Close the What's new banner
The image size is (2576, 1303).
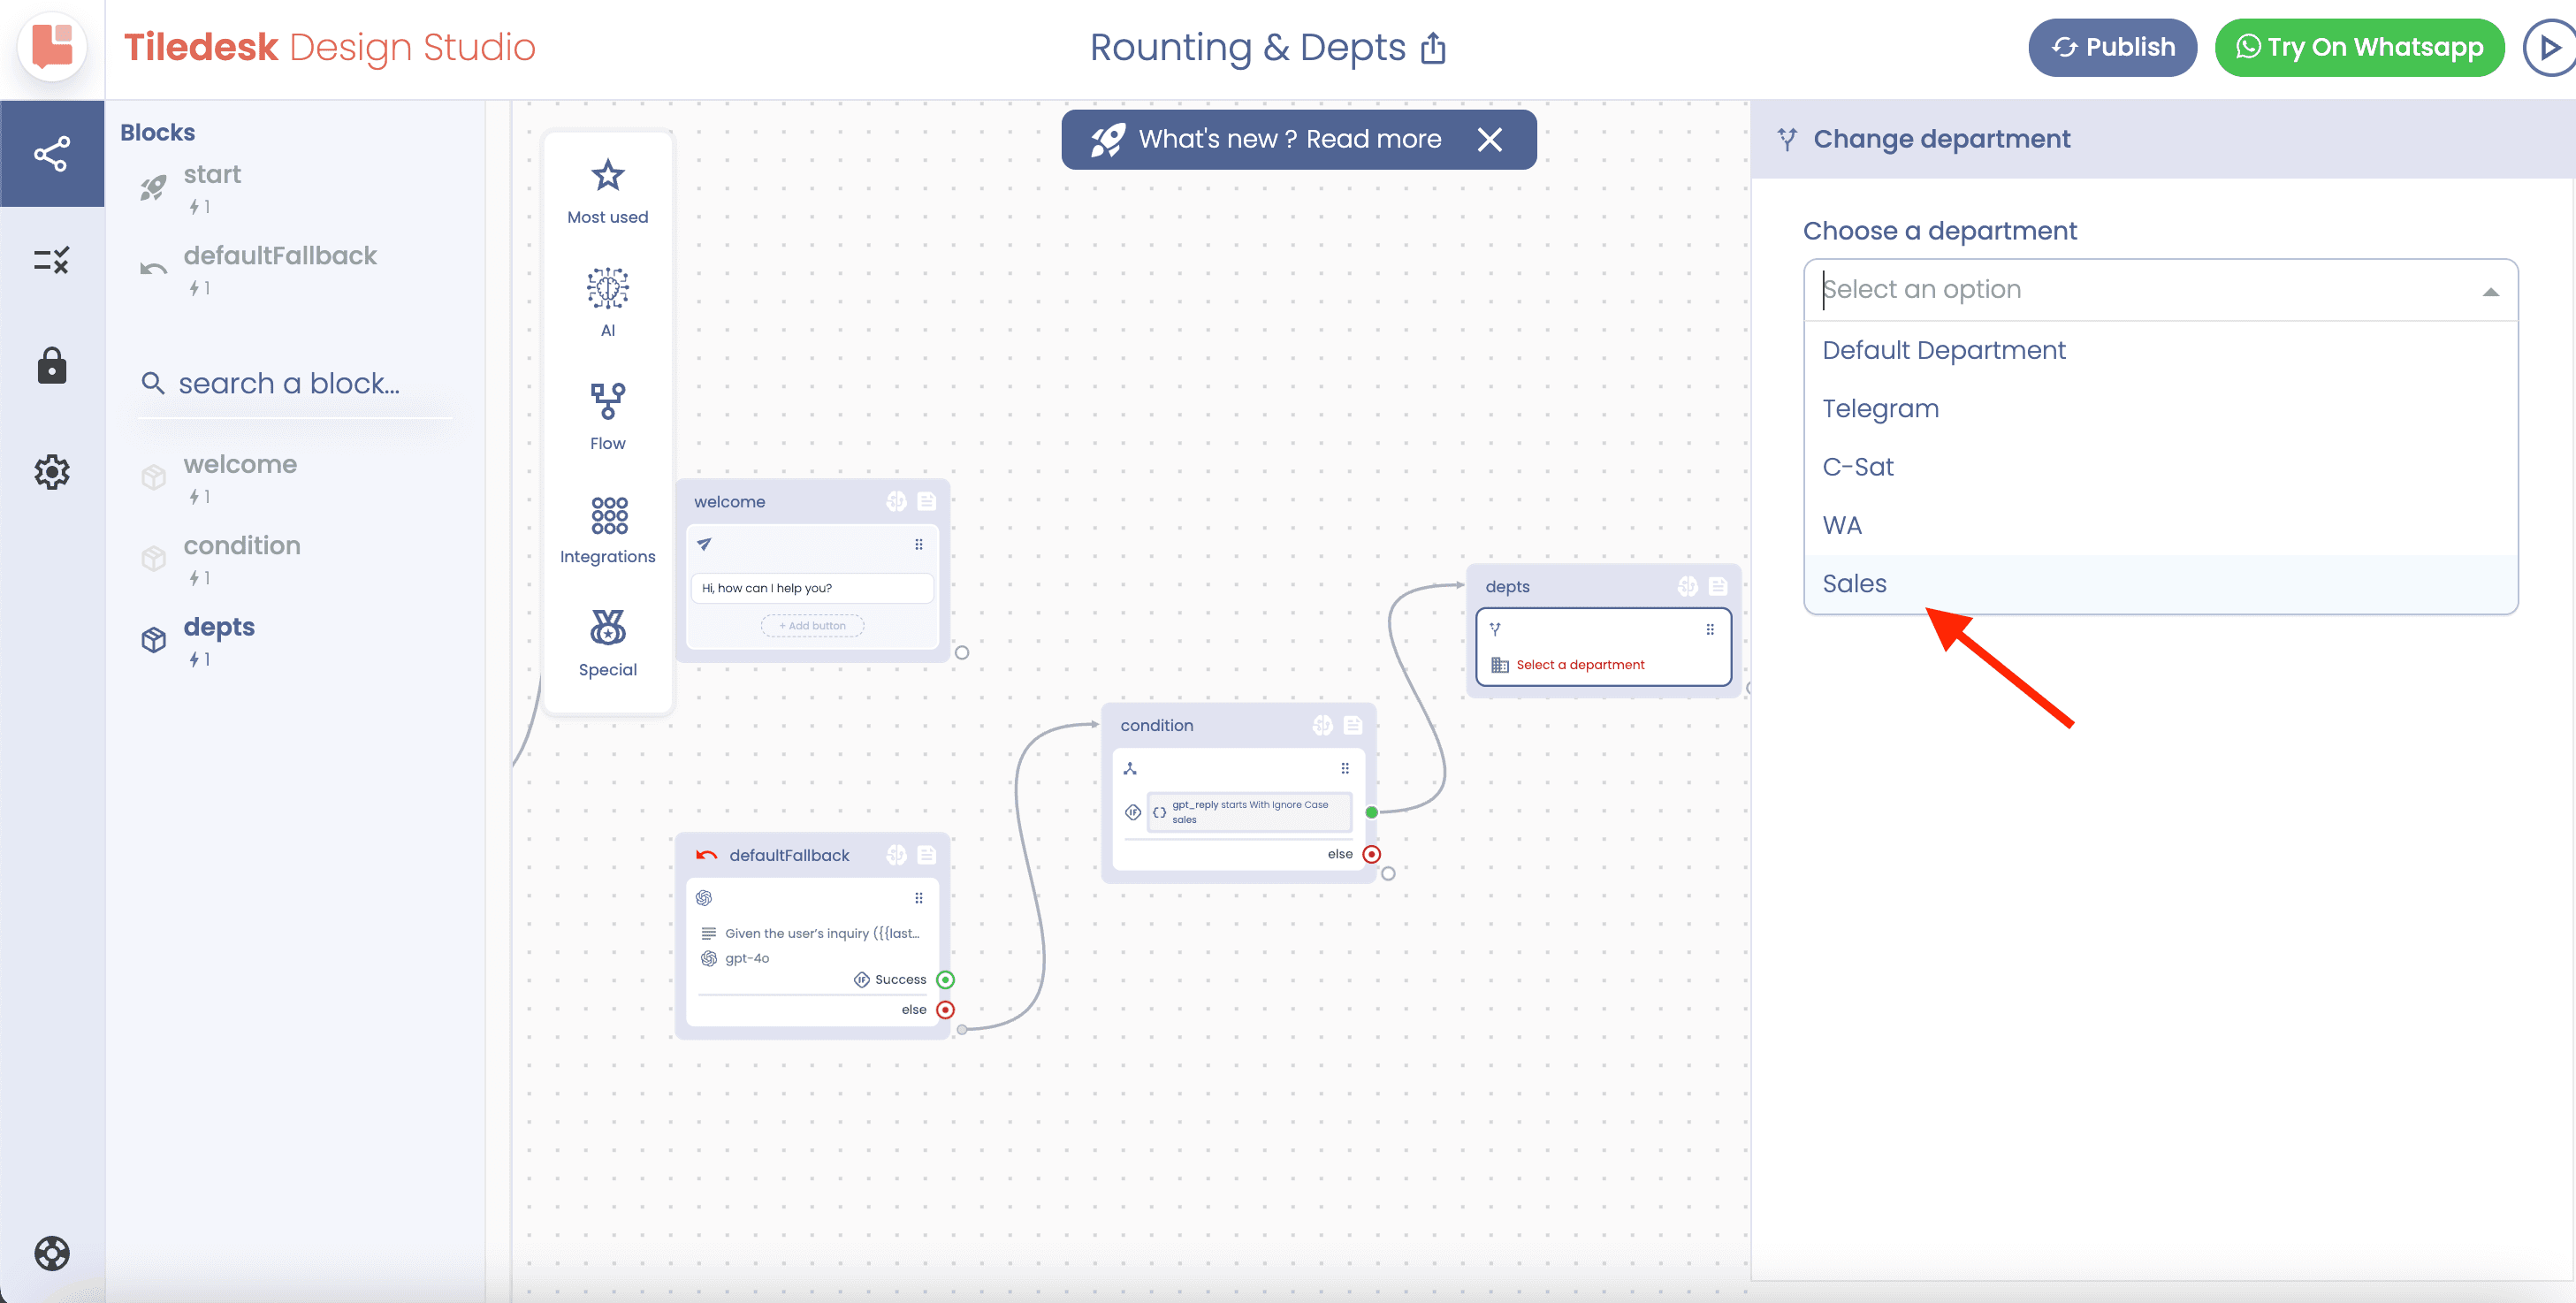pyautogui.click(x=1489, y=140)
